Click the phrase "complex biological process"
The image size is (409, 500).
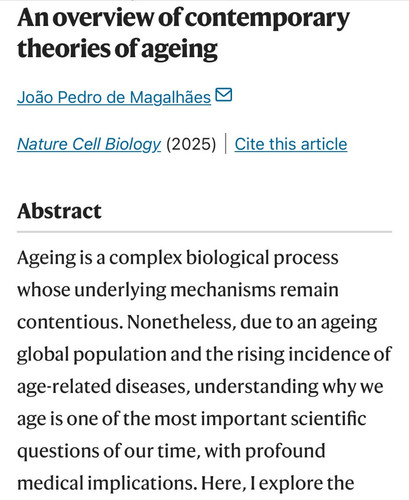click(x=224, y=258)
